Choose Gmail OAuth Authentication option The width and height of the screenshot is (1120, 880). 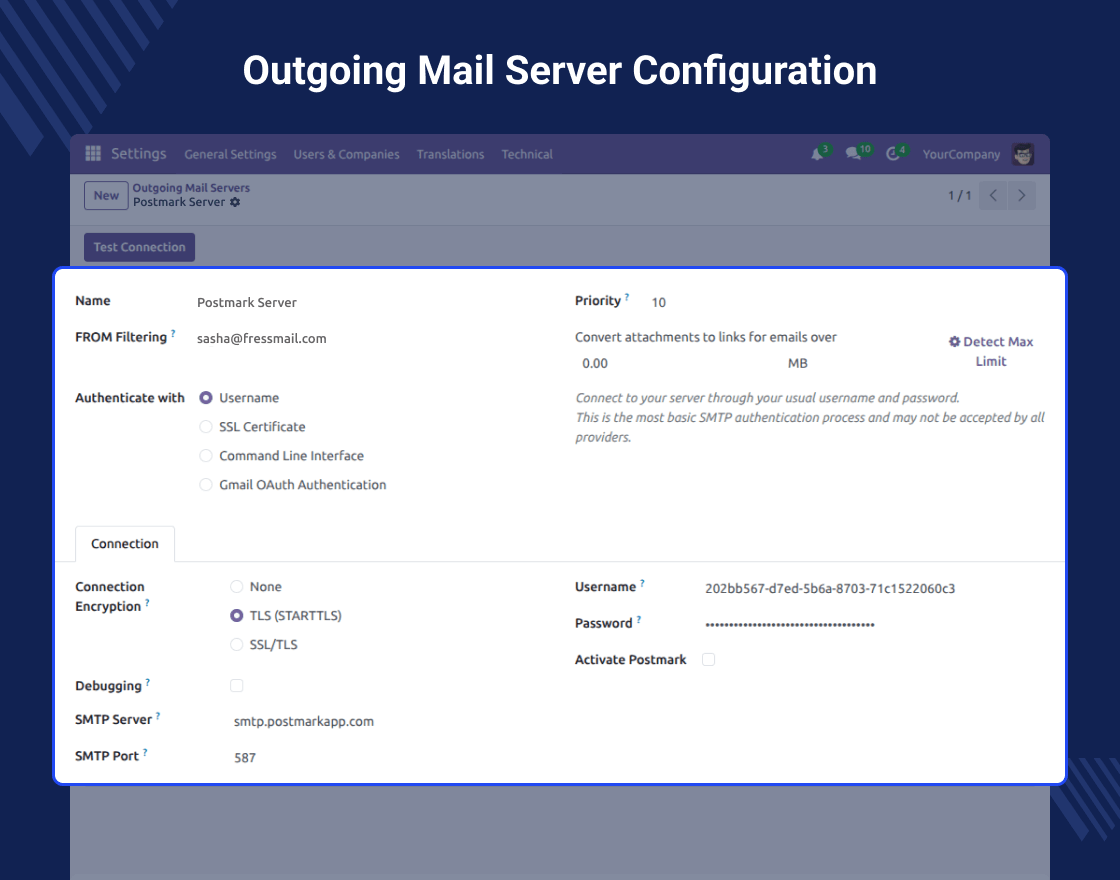point(206,485)
